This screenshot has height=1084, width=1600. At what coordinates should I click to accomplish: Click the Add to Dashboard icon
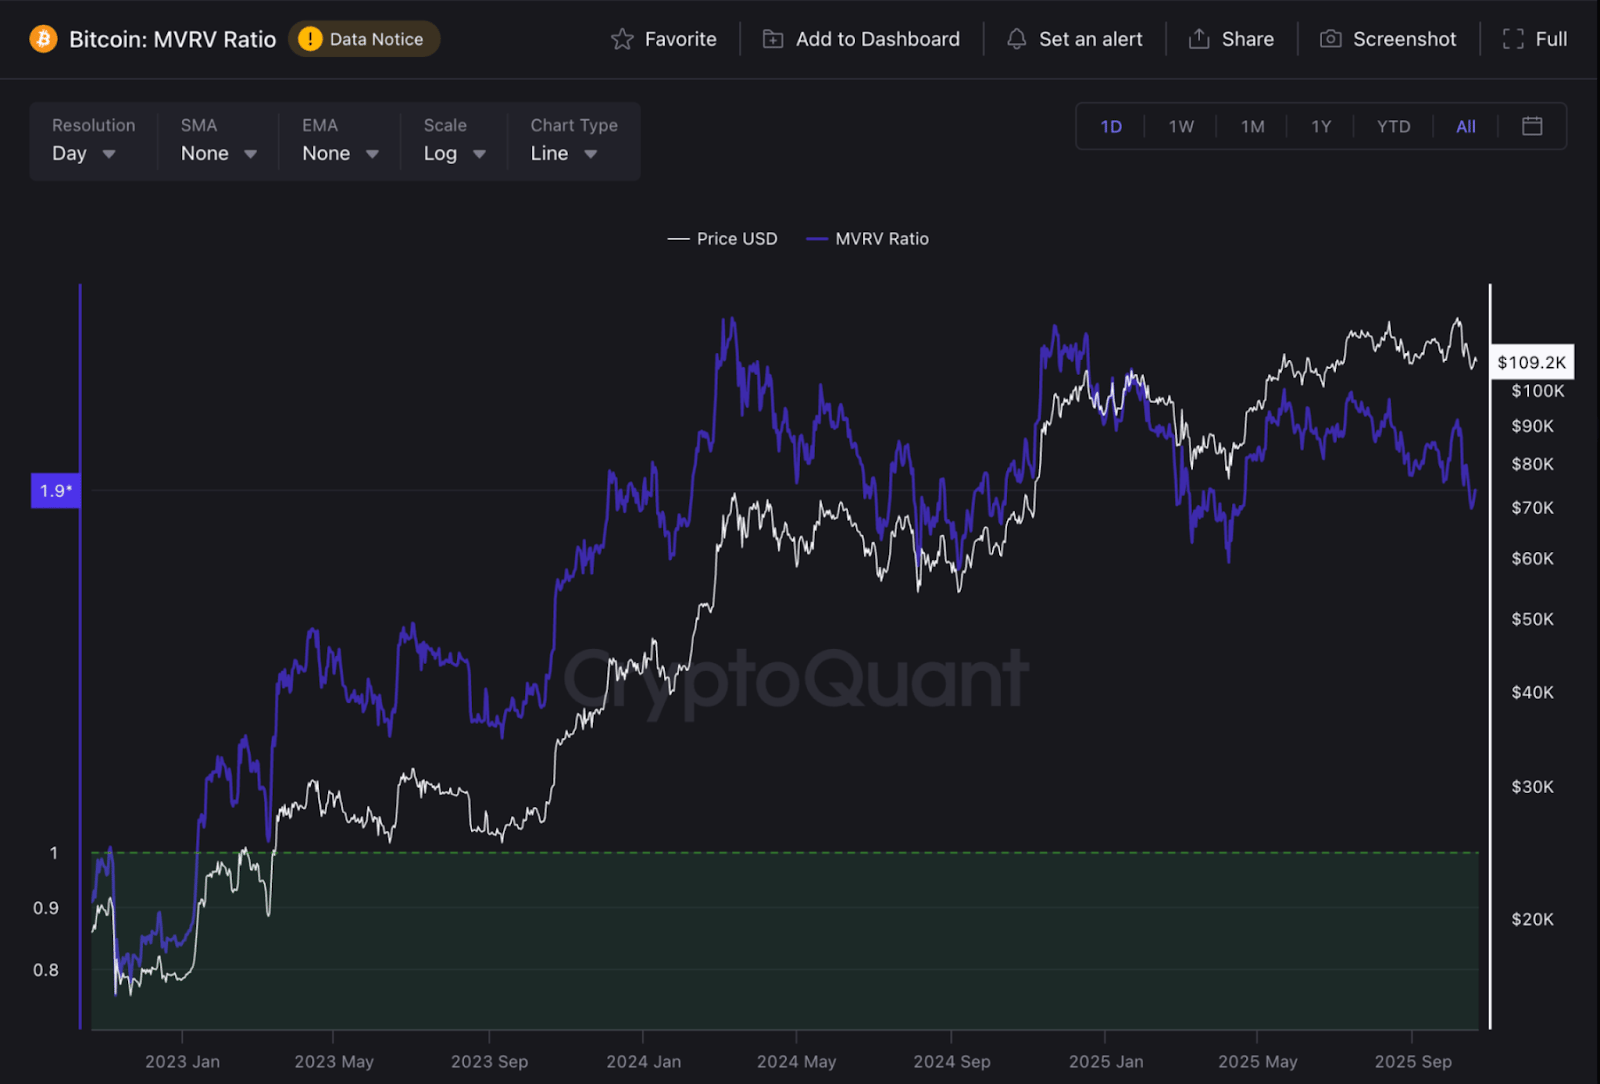(773, 39)
